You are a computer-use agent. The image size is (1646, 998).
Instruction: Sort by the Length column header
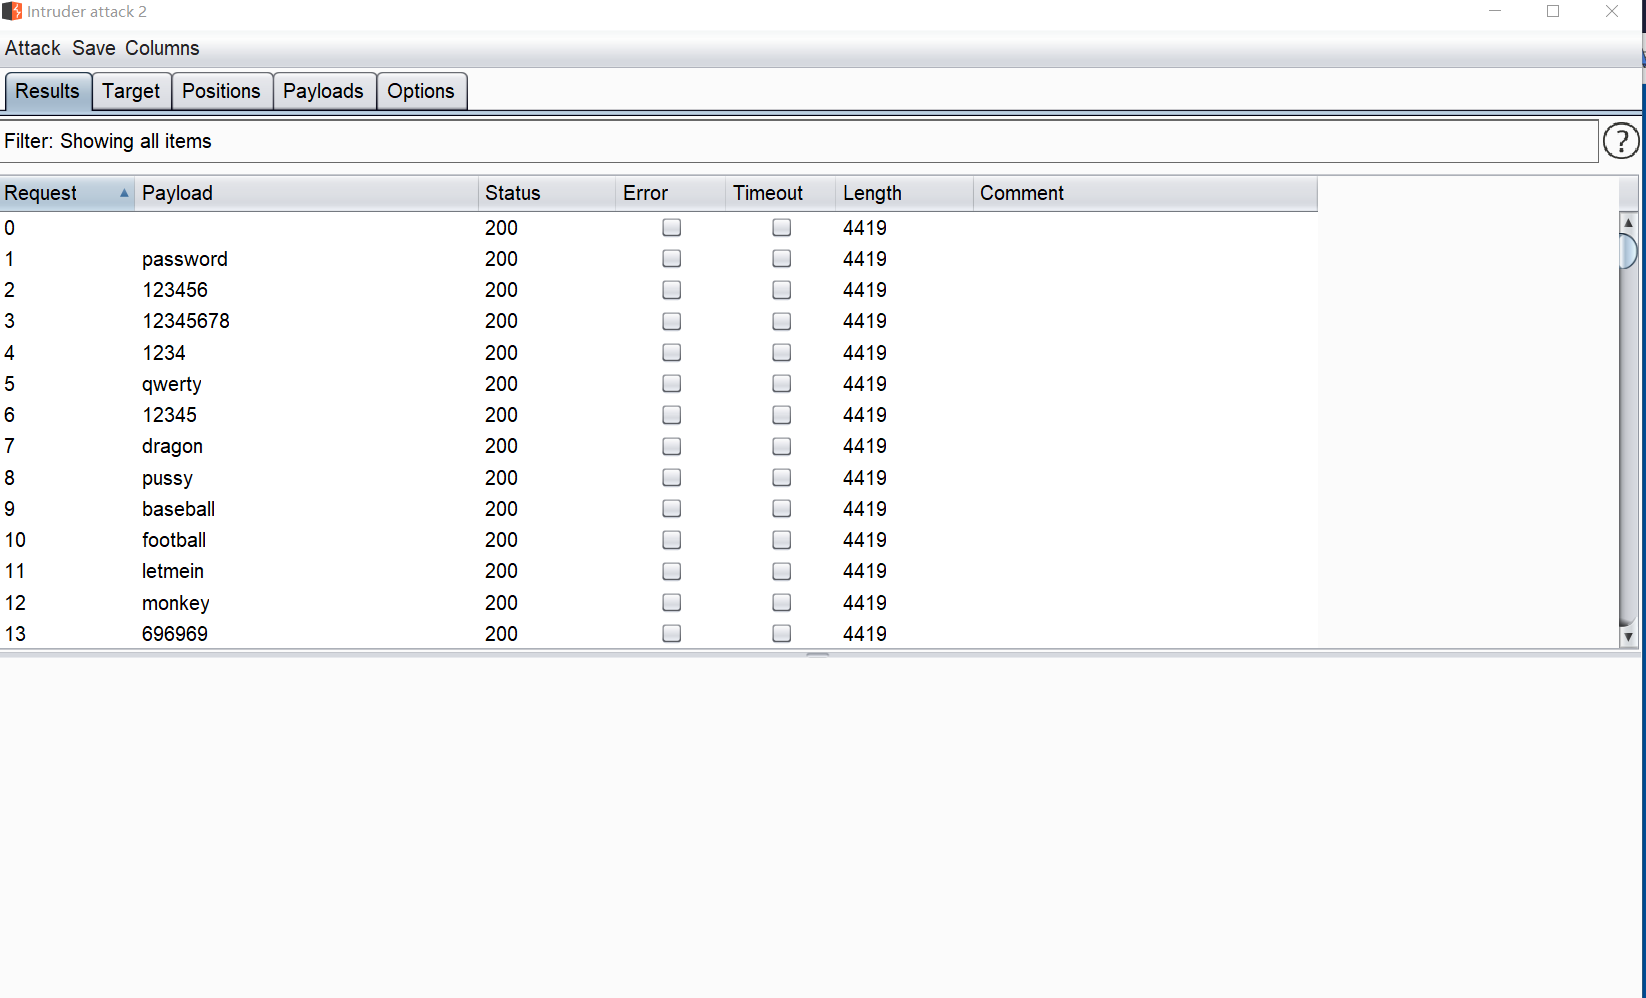click(x=904, y=193)
